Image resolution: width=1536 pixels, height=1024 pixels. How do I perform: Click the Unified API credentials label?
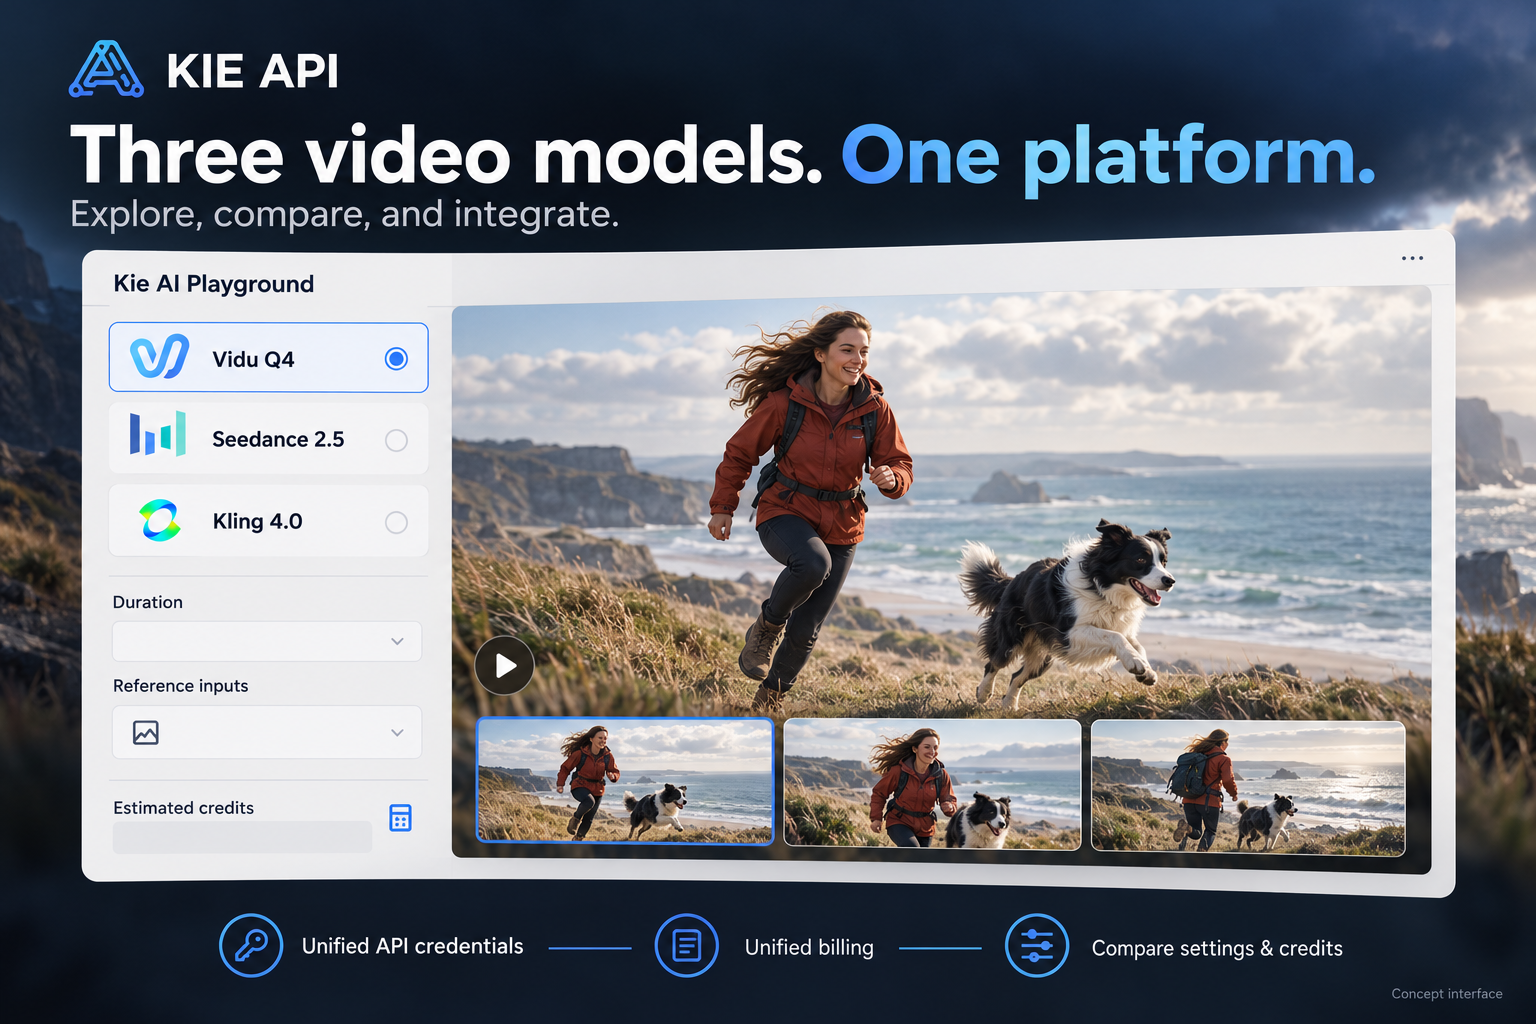pos(413,946)
